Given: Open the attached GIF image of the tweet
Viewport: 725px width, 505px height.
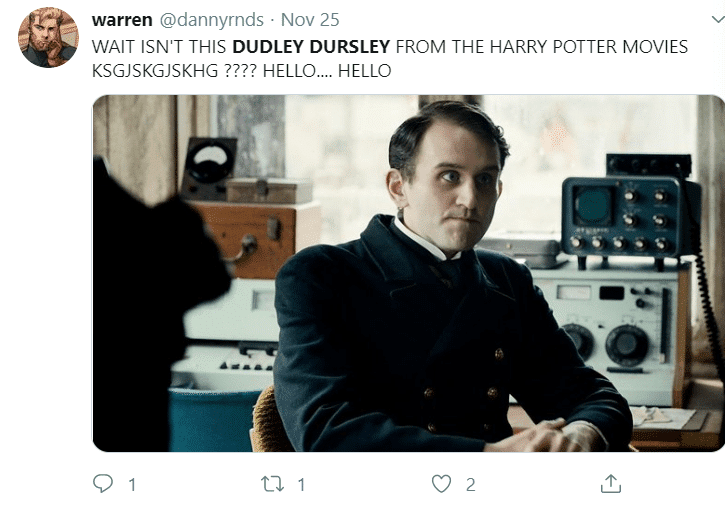Looking at the screenshot, I should (x=408, y=273).
